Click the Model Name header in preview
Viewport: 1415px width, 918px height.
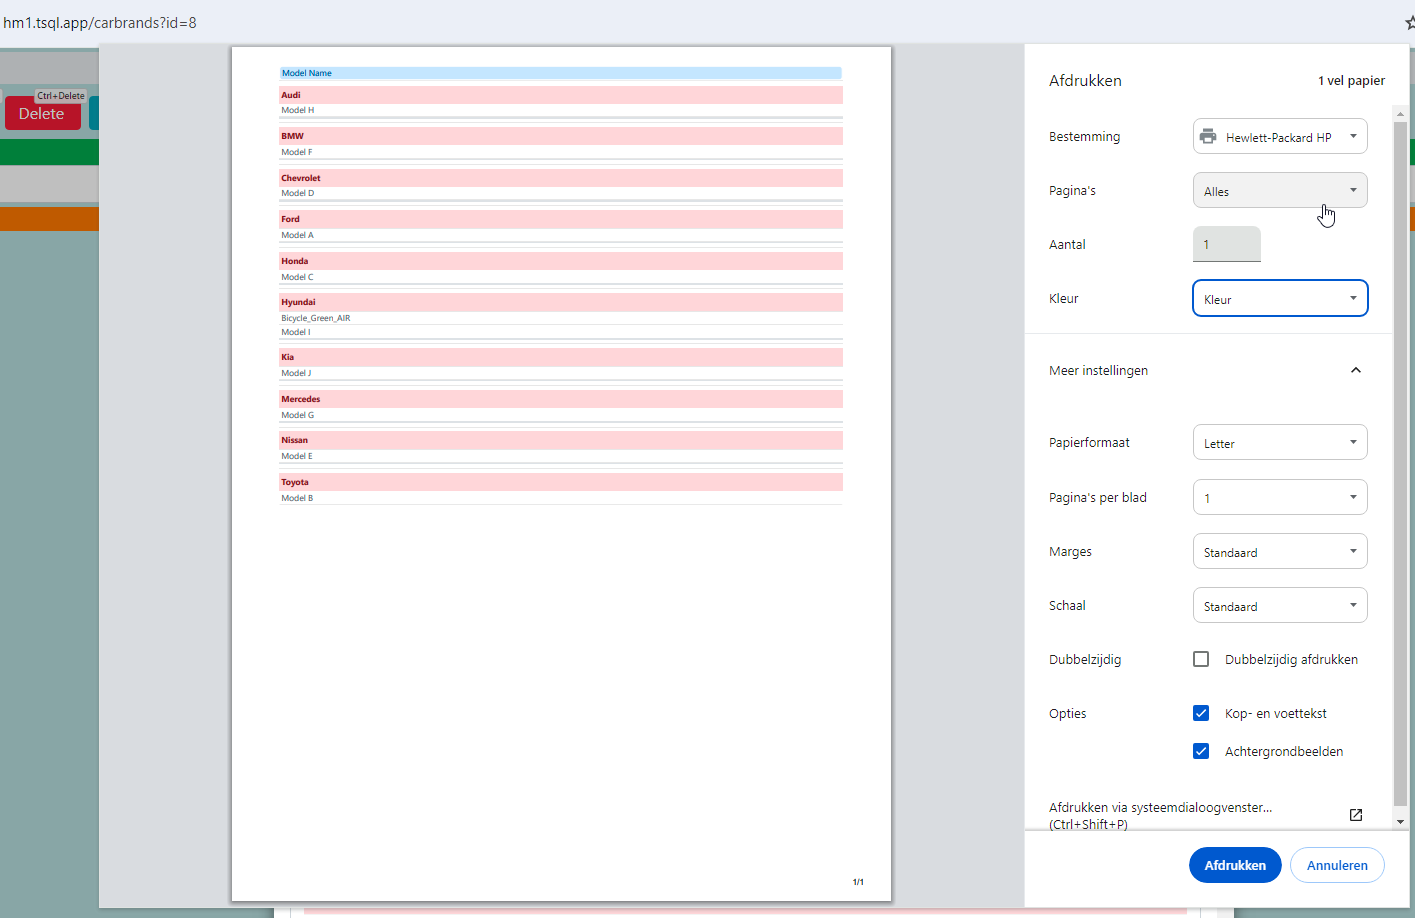click(560, 73)
